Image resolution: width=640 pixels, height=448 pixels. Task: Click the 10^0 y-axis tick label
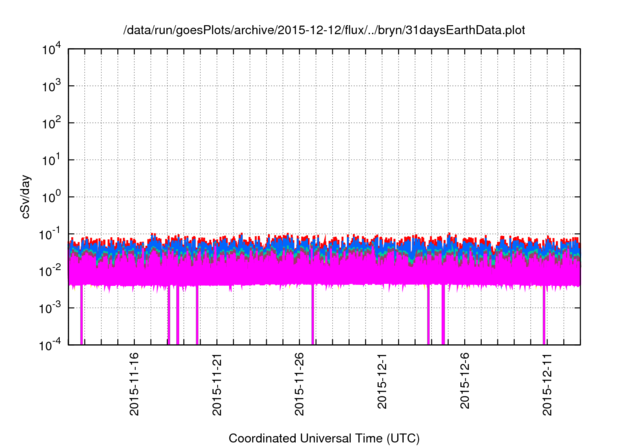51,197
